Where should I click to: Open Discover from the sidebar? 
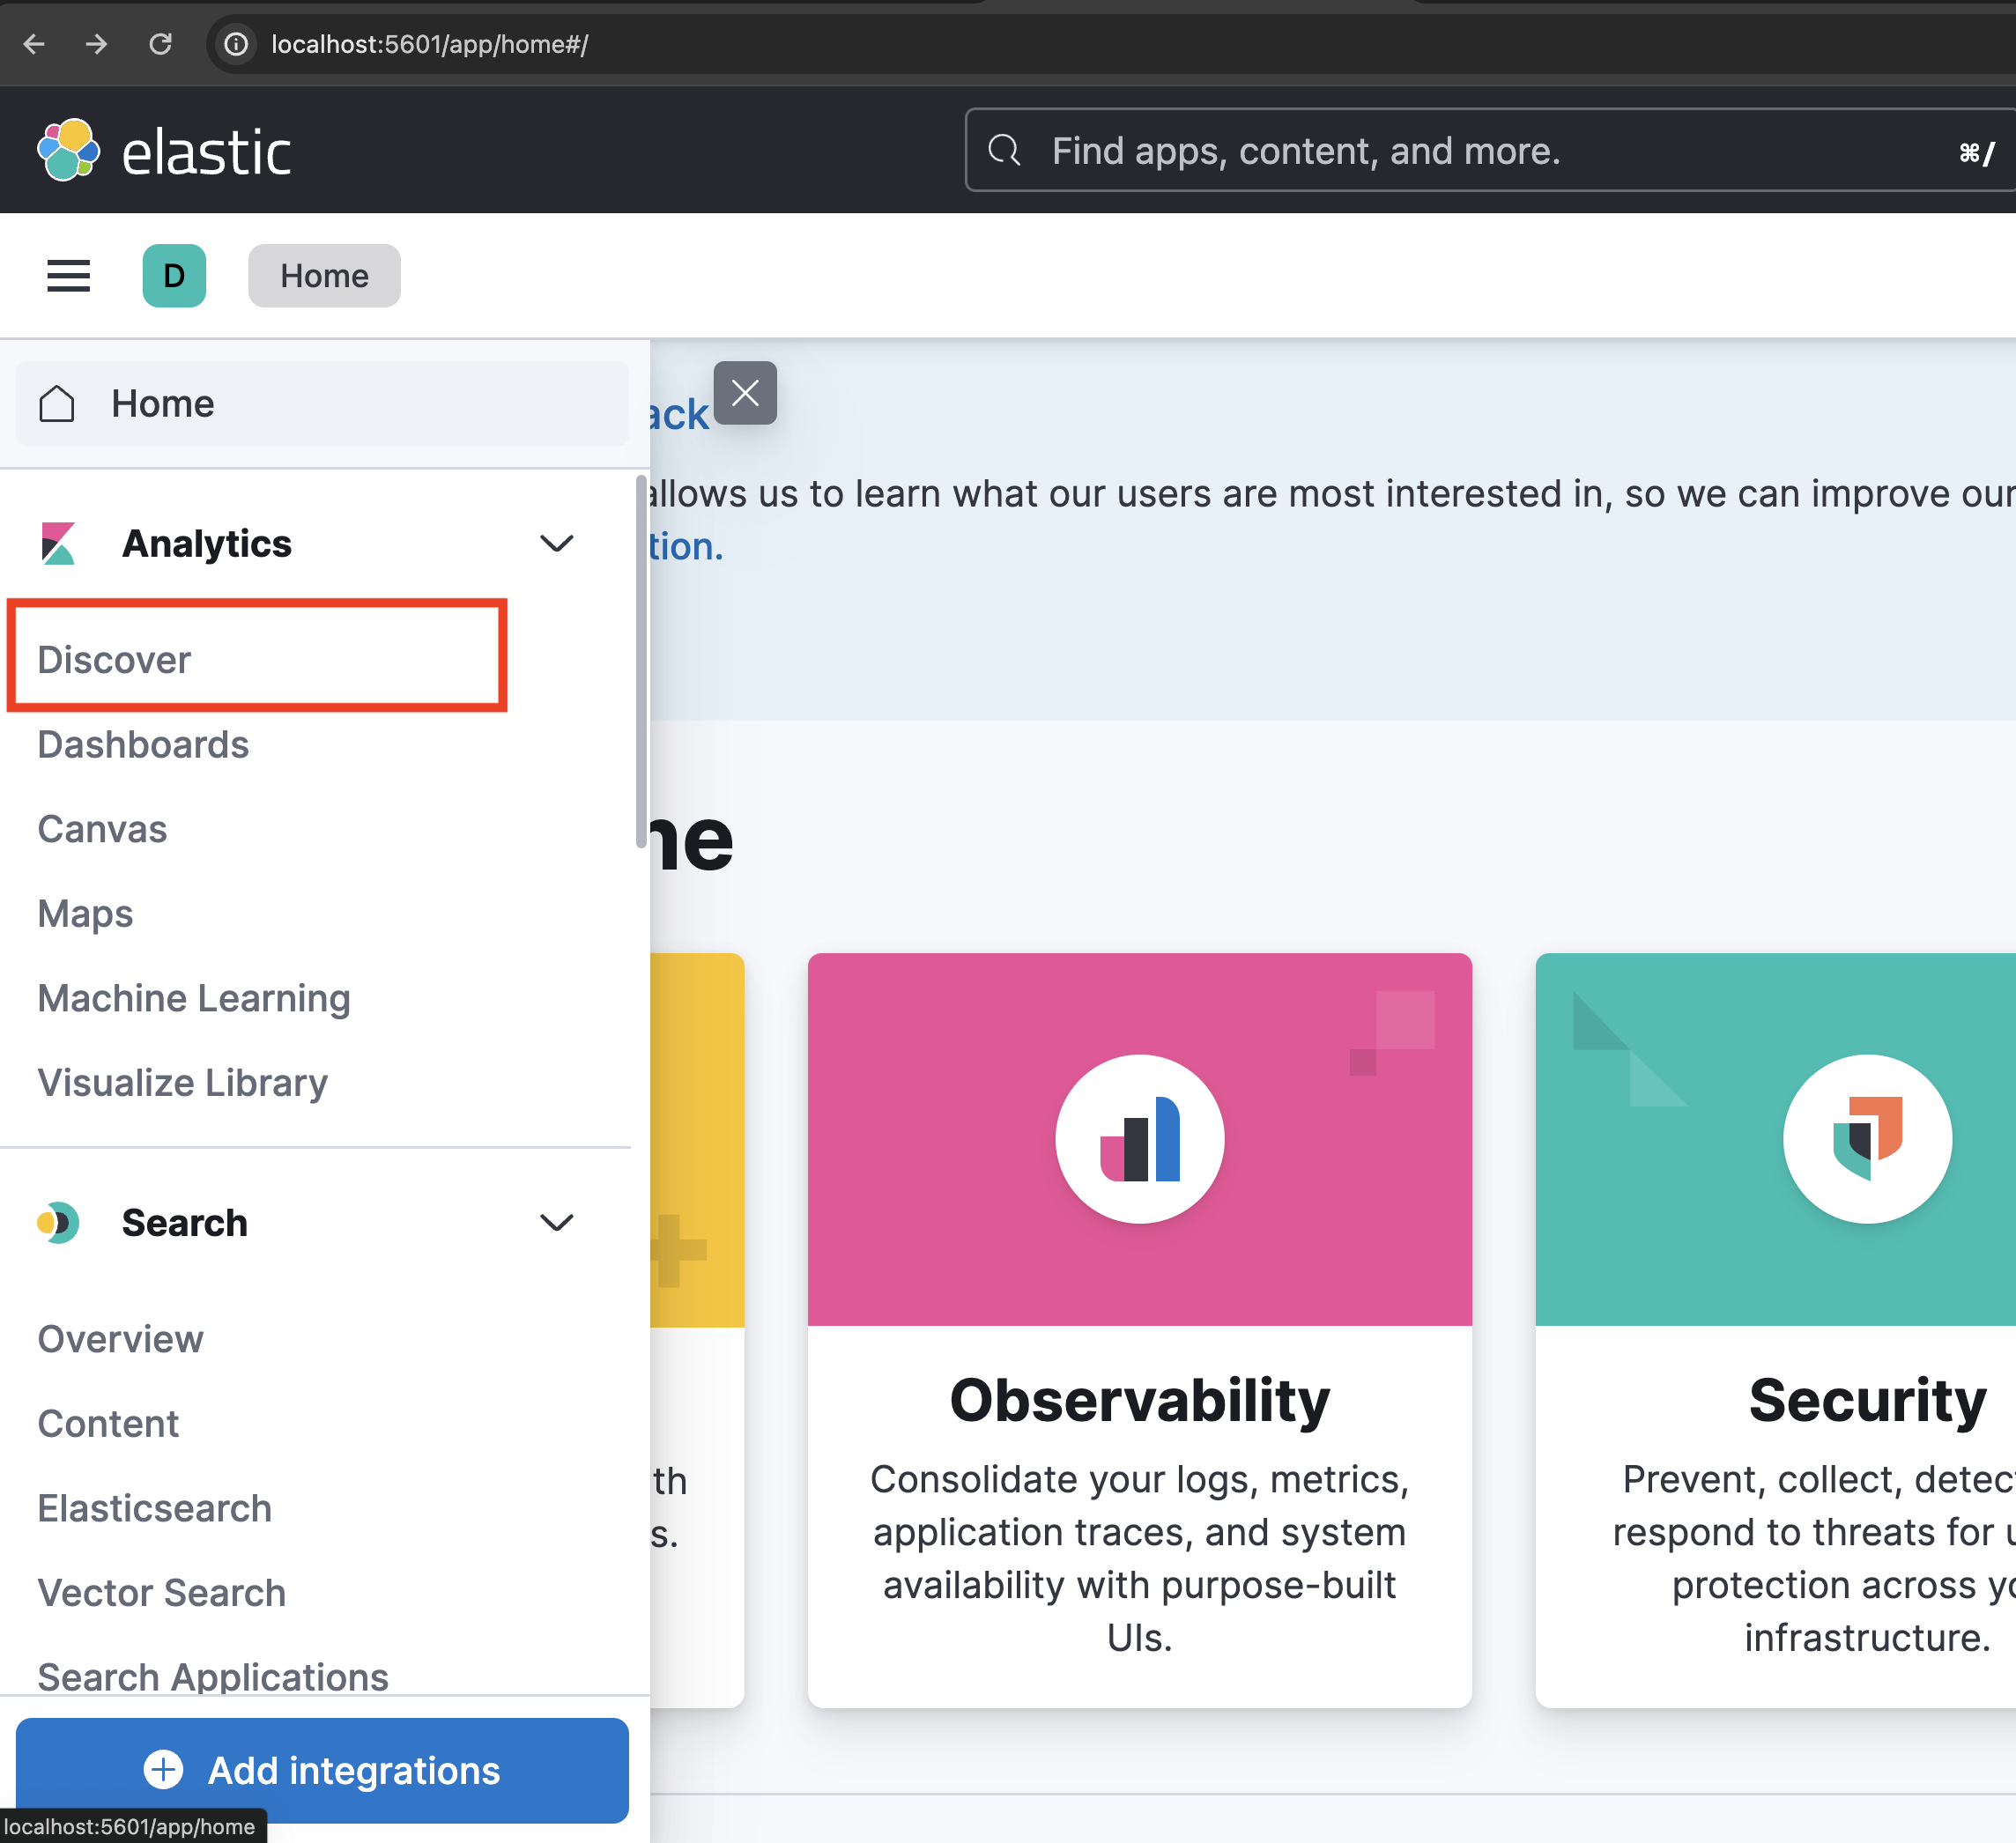(x=114, y=659)
